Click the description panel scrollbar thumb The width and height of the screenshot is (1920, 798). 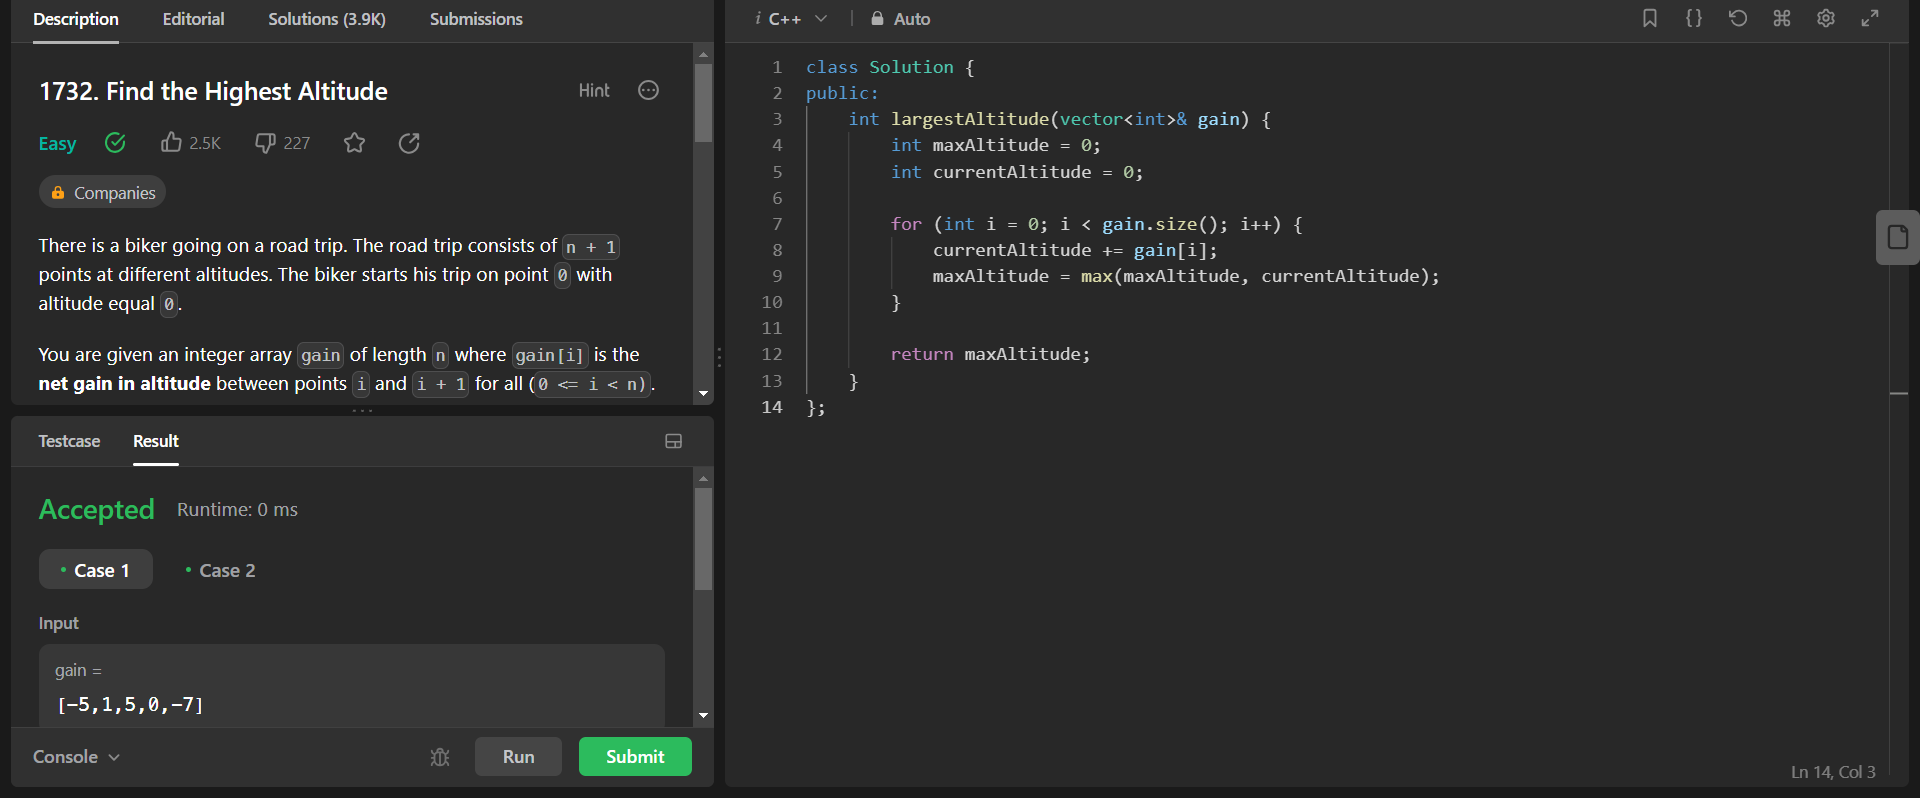point(704,103)
